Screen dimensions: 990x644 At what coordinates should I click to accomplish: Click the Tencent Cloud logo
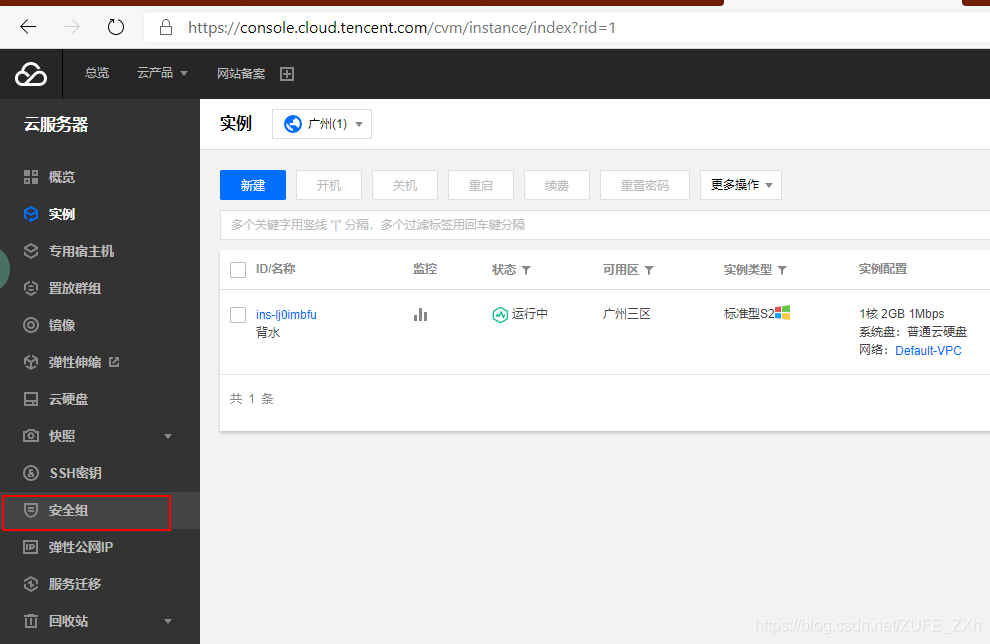31,74
